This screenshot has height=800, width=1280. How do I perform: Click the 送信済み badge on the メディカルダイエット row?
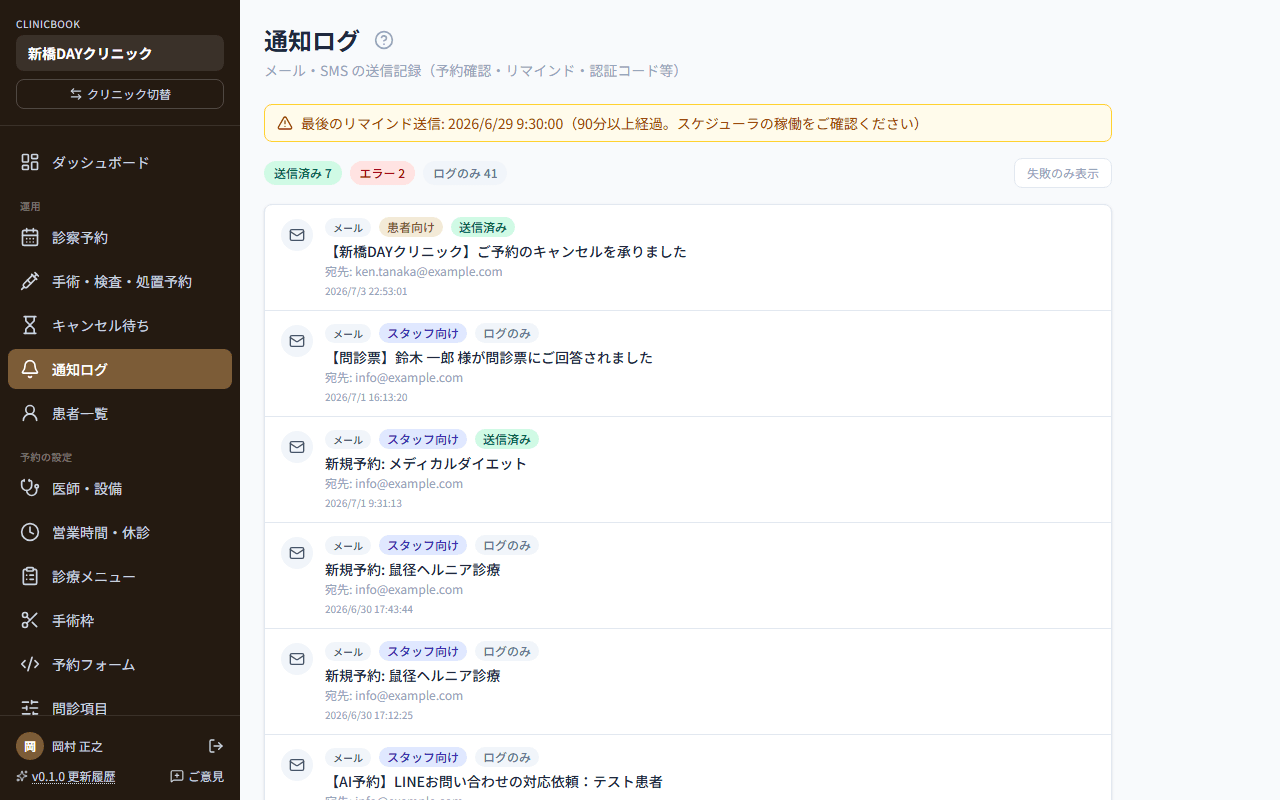coord(507,439)
